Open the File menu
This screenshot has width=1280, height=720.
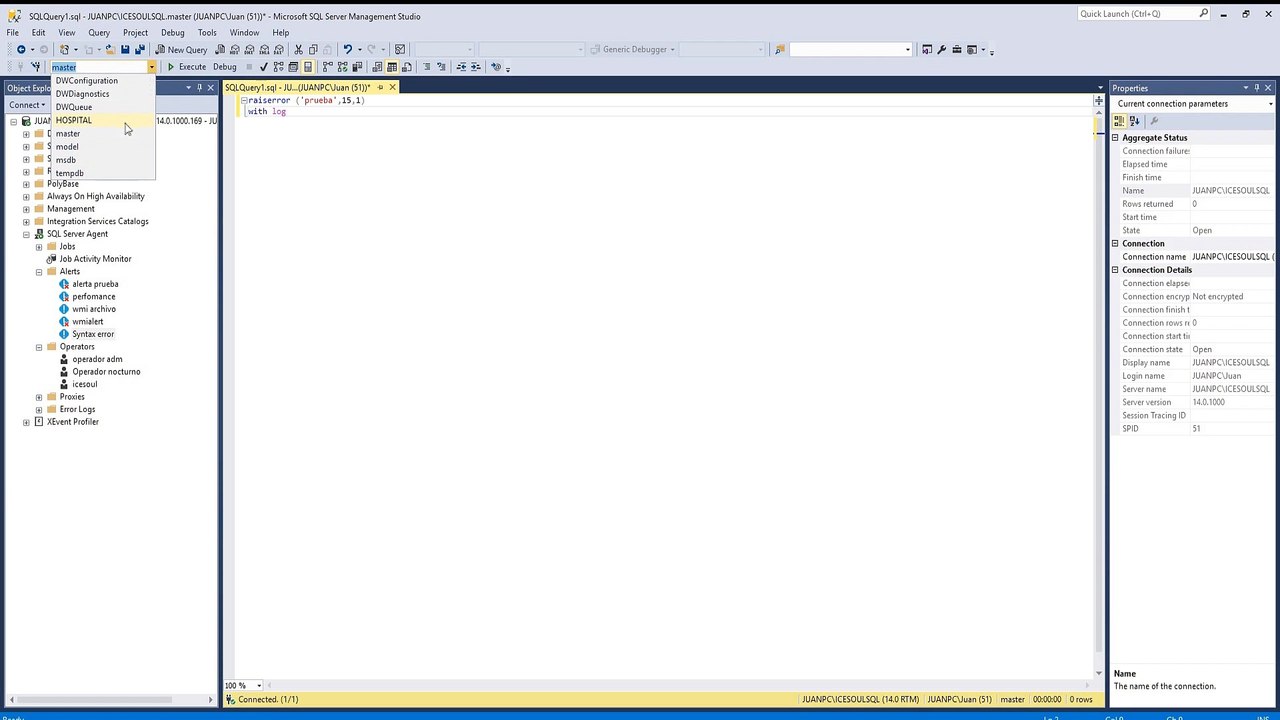pyautogui.click(x=13, y=32)
